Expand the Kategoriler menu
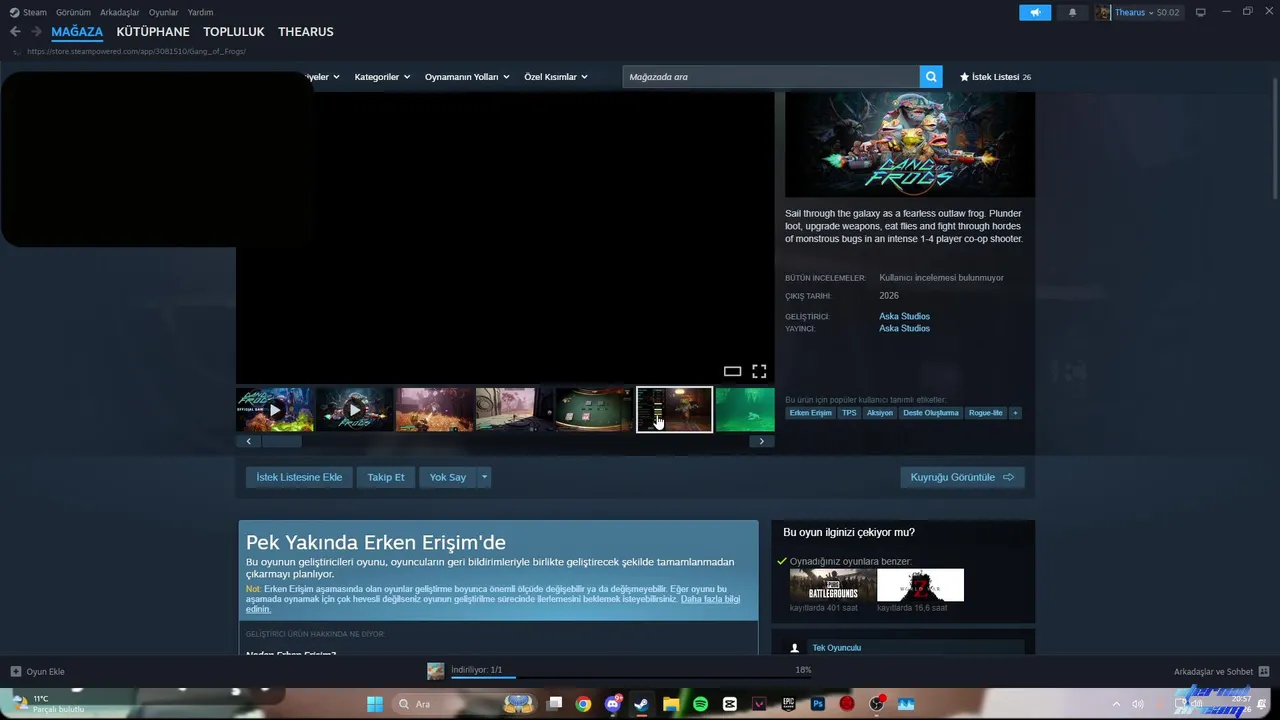The width and height of the screenshot is (1280, 720). [383, 77]
